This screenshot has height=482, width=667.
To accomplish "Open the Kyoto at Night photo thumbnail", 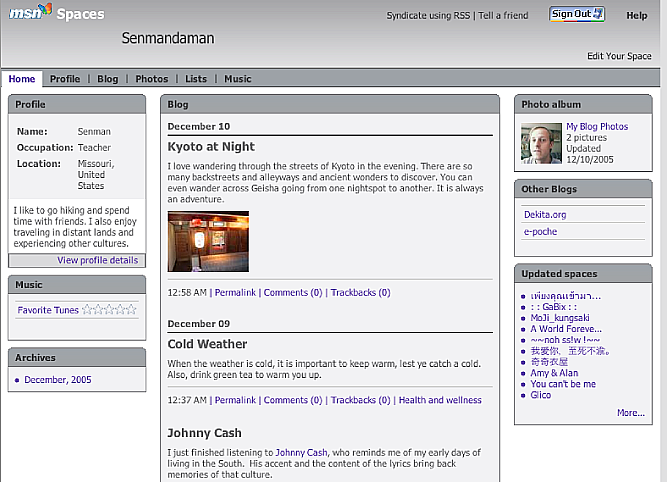I will point(208,241).
